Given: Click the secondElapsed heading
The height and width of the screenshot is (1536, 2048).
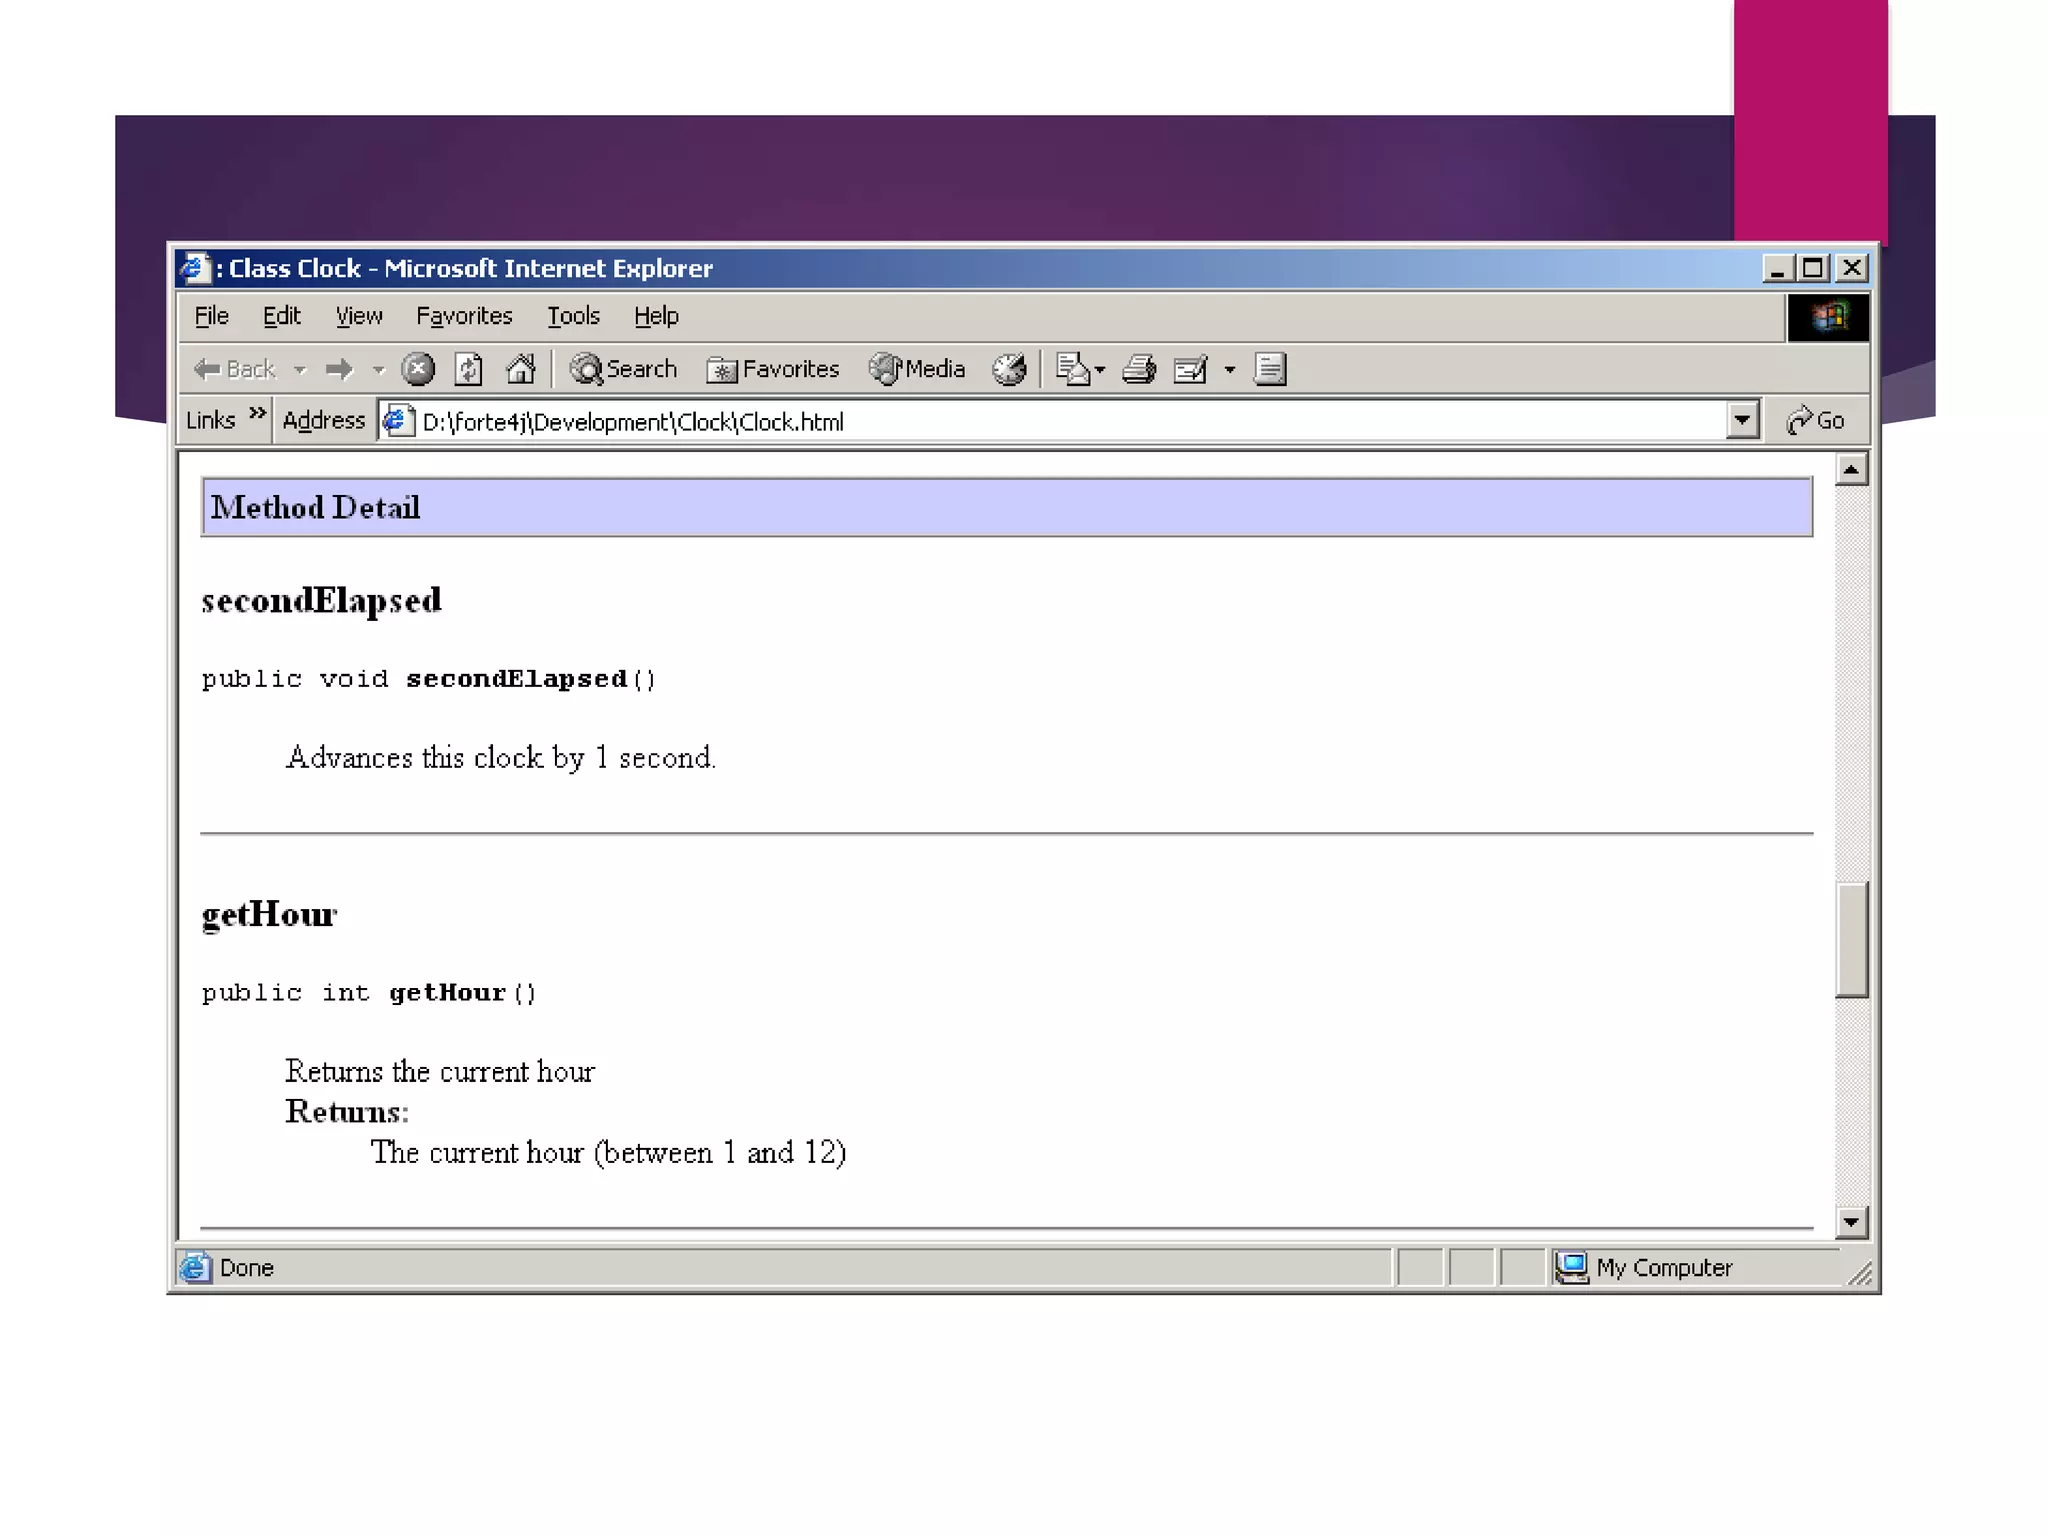Looking at the screenshot, I should 321,601.
